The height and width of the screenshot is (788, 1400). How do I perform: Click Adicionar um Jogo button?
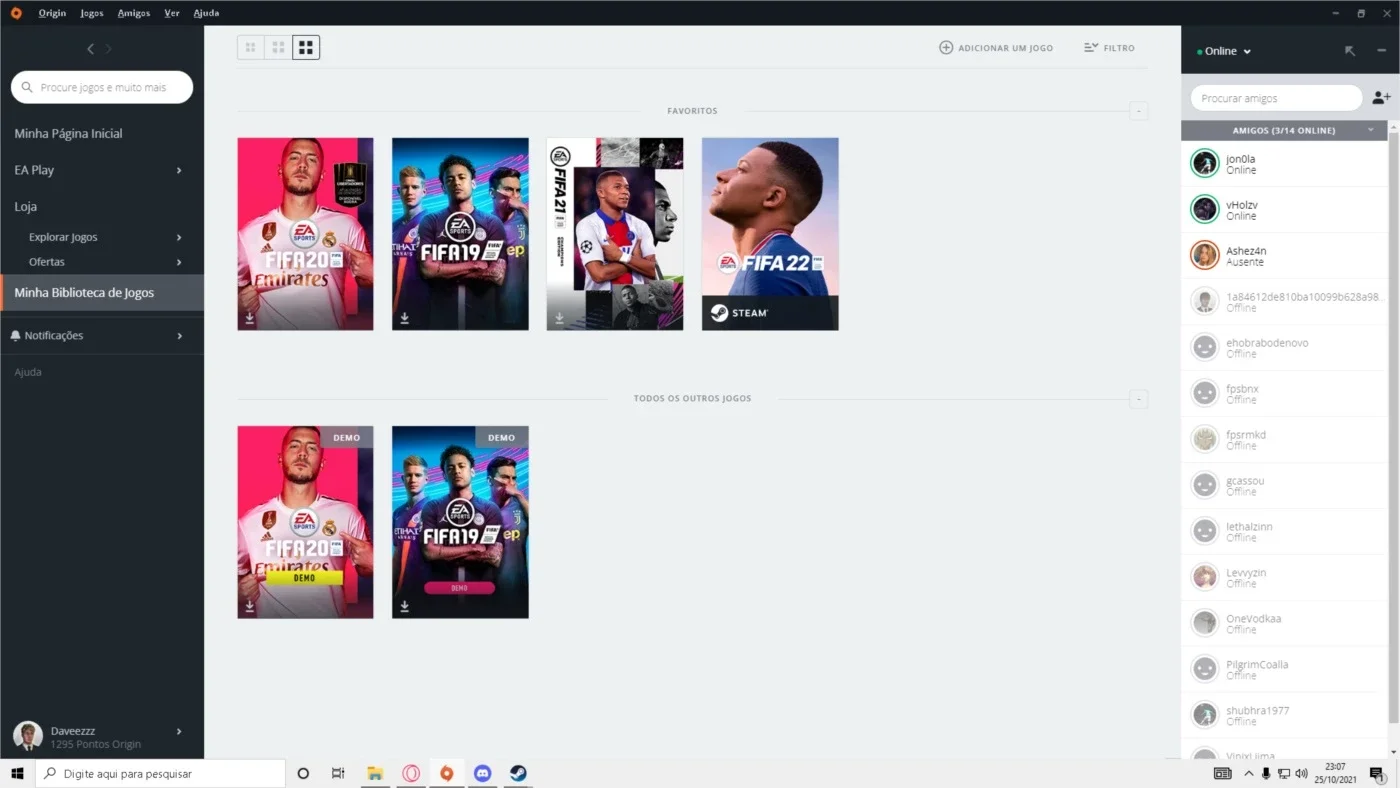[996, 48]
